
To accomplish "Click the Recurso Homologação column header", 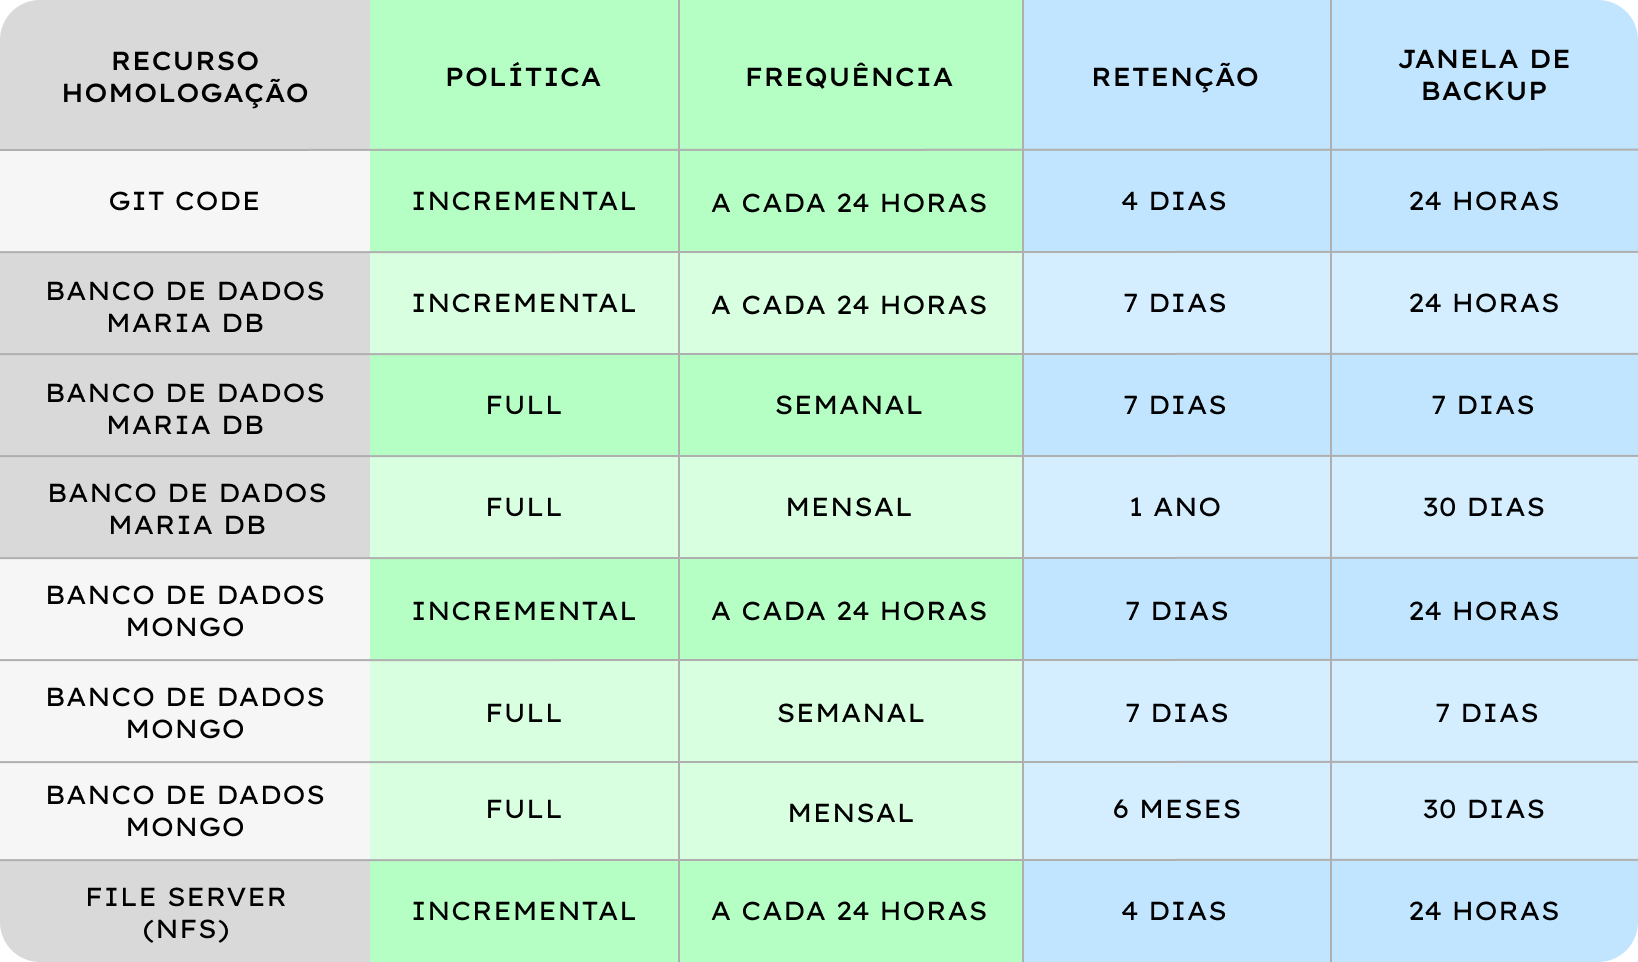I will tap(185, 76).
